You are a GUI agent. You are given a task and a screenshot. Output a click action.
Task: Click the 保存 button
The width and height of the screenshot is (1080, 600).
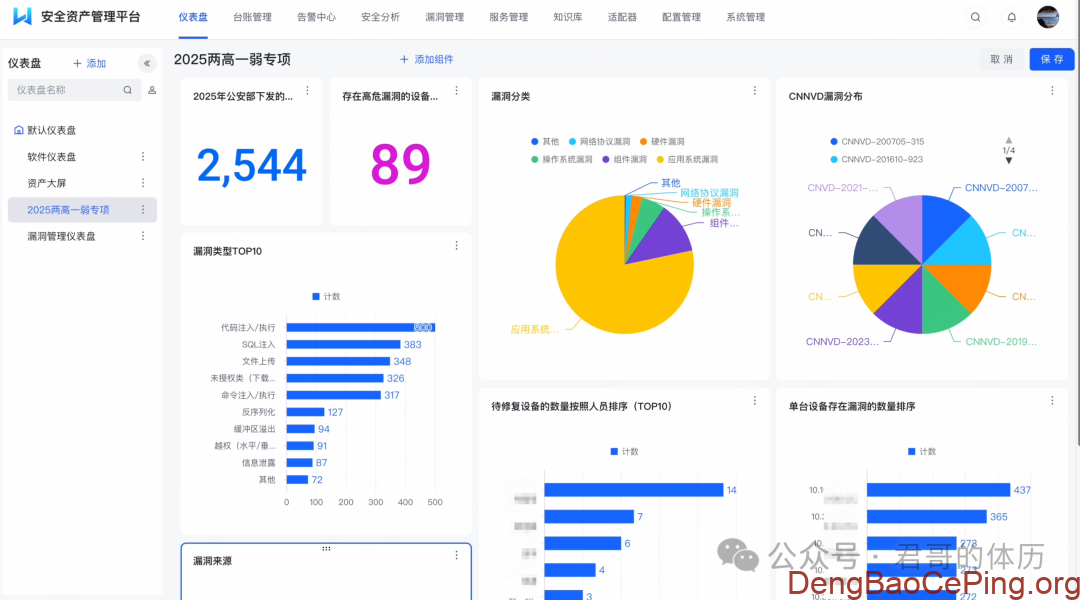pos(1051,59)
